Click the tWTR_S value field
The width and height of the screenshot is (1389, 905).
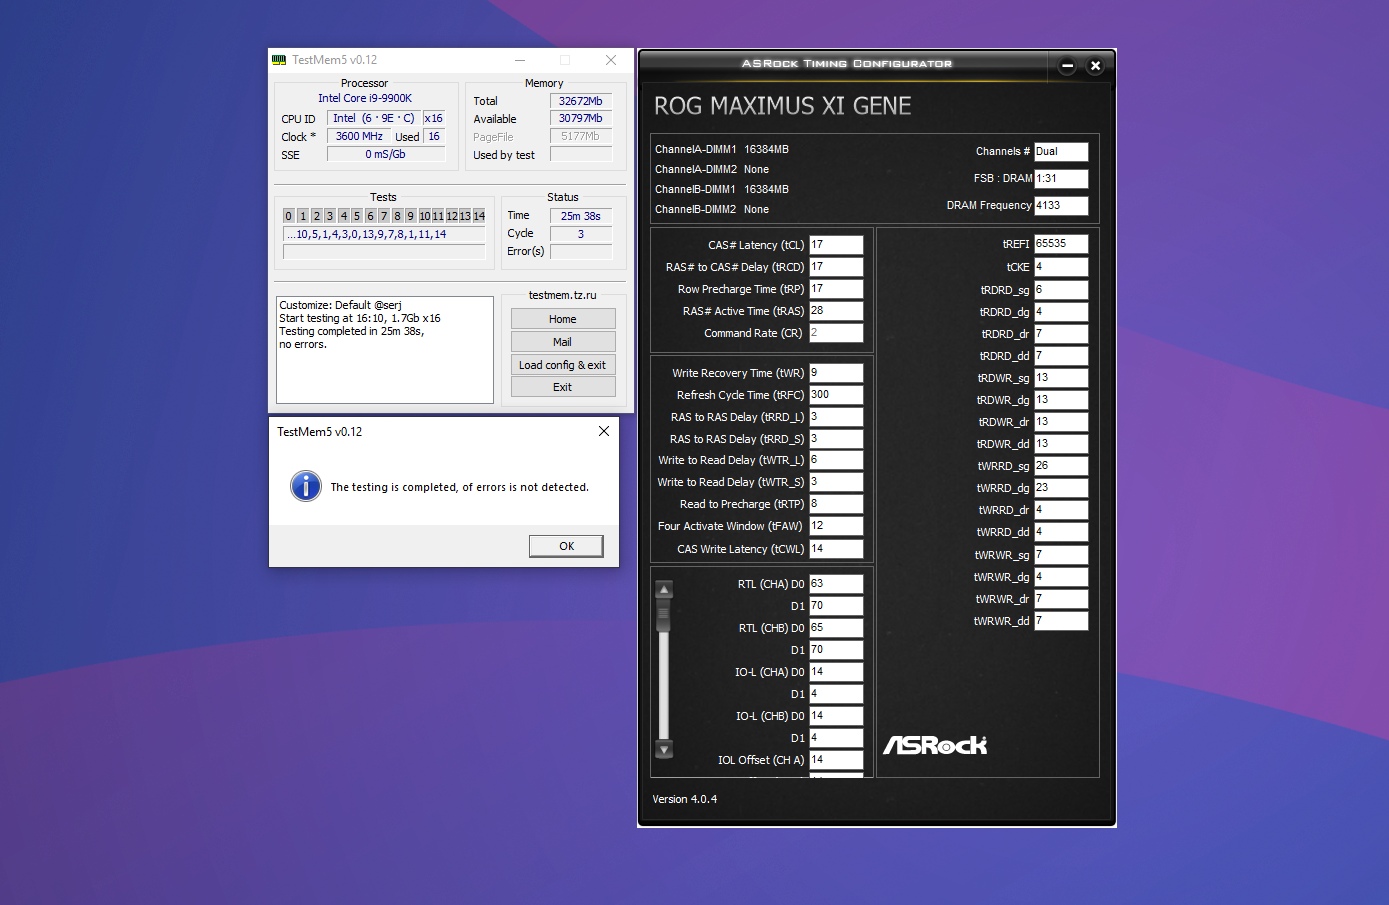pyautogui.click(x=836, y=482)
